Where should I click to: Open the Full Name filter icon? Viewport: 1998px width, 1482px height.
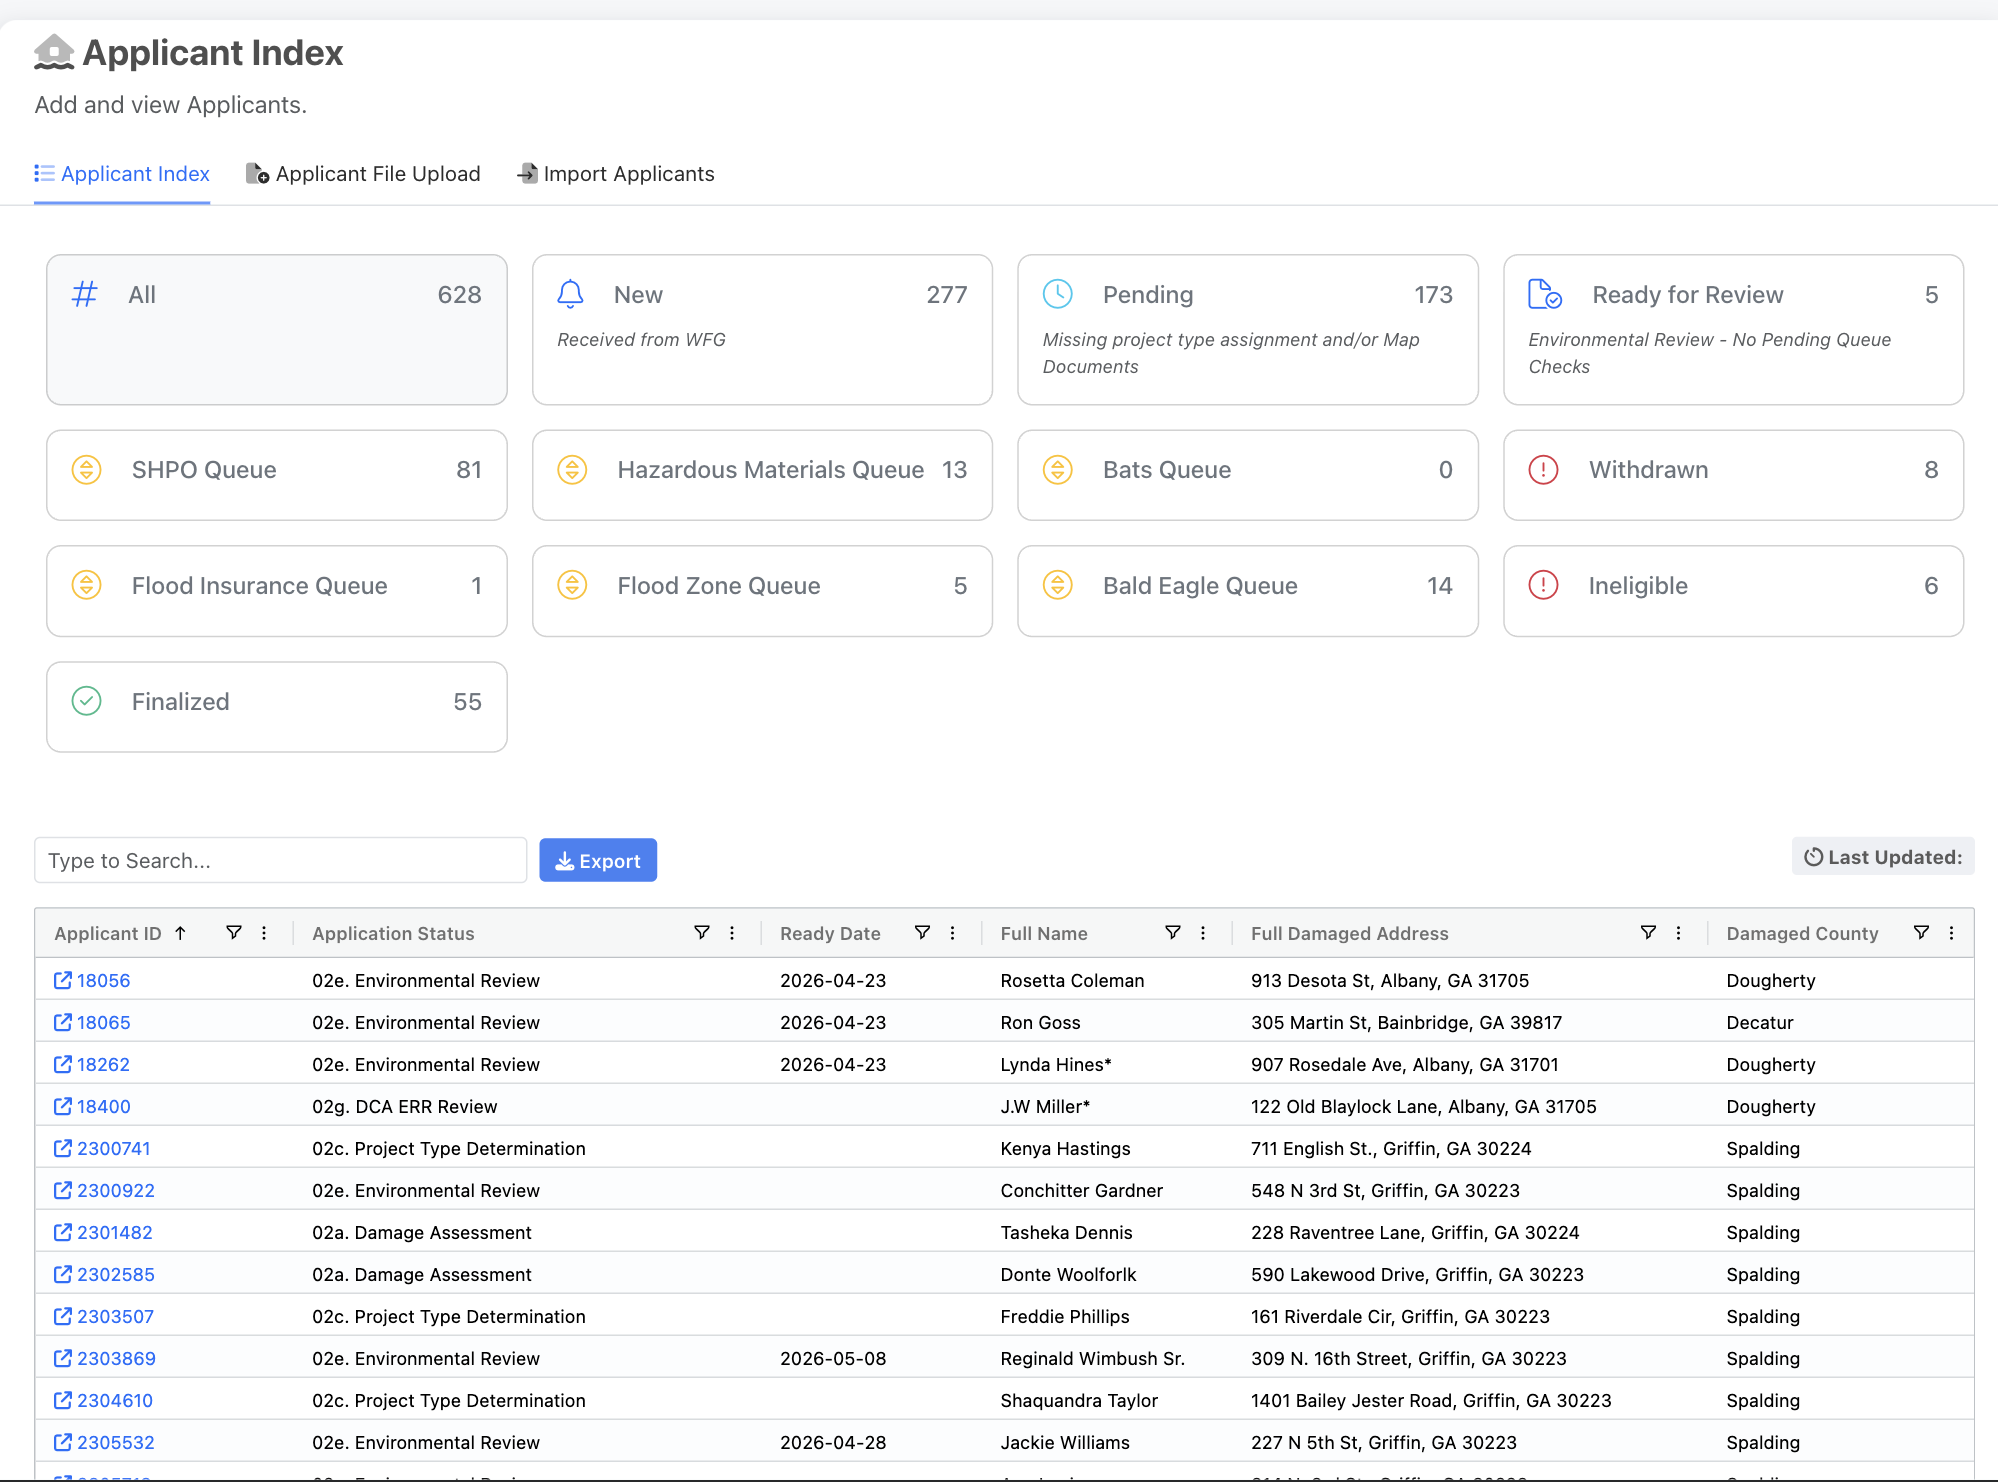[1173, 933]
